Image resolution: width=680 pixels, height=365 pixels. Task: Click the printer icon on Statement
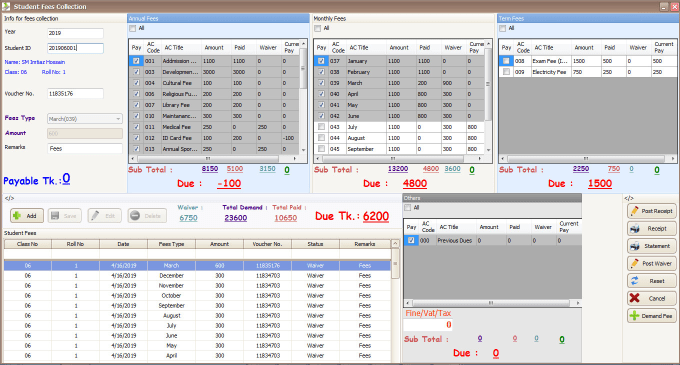click(x=634, y=246)
